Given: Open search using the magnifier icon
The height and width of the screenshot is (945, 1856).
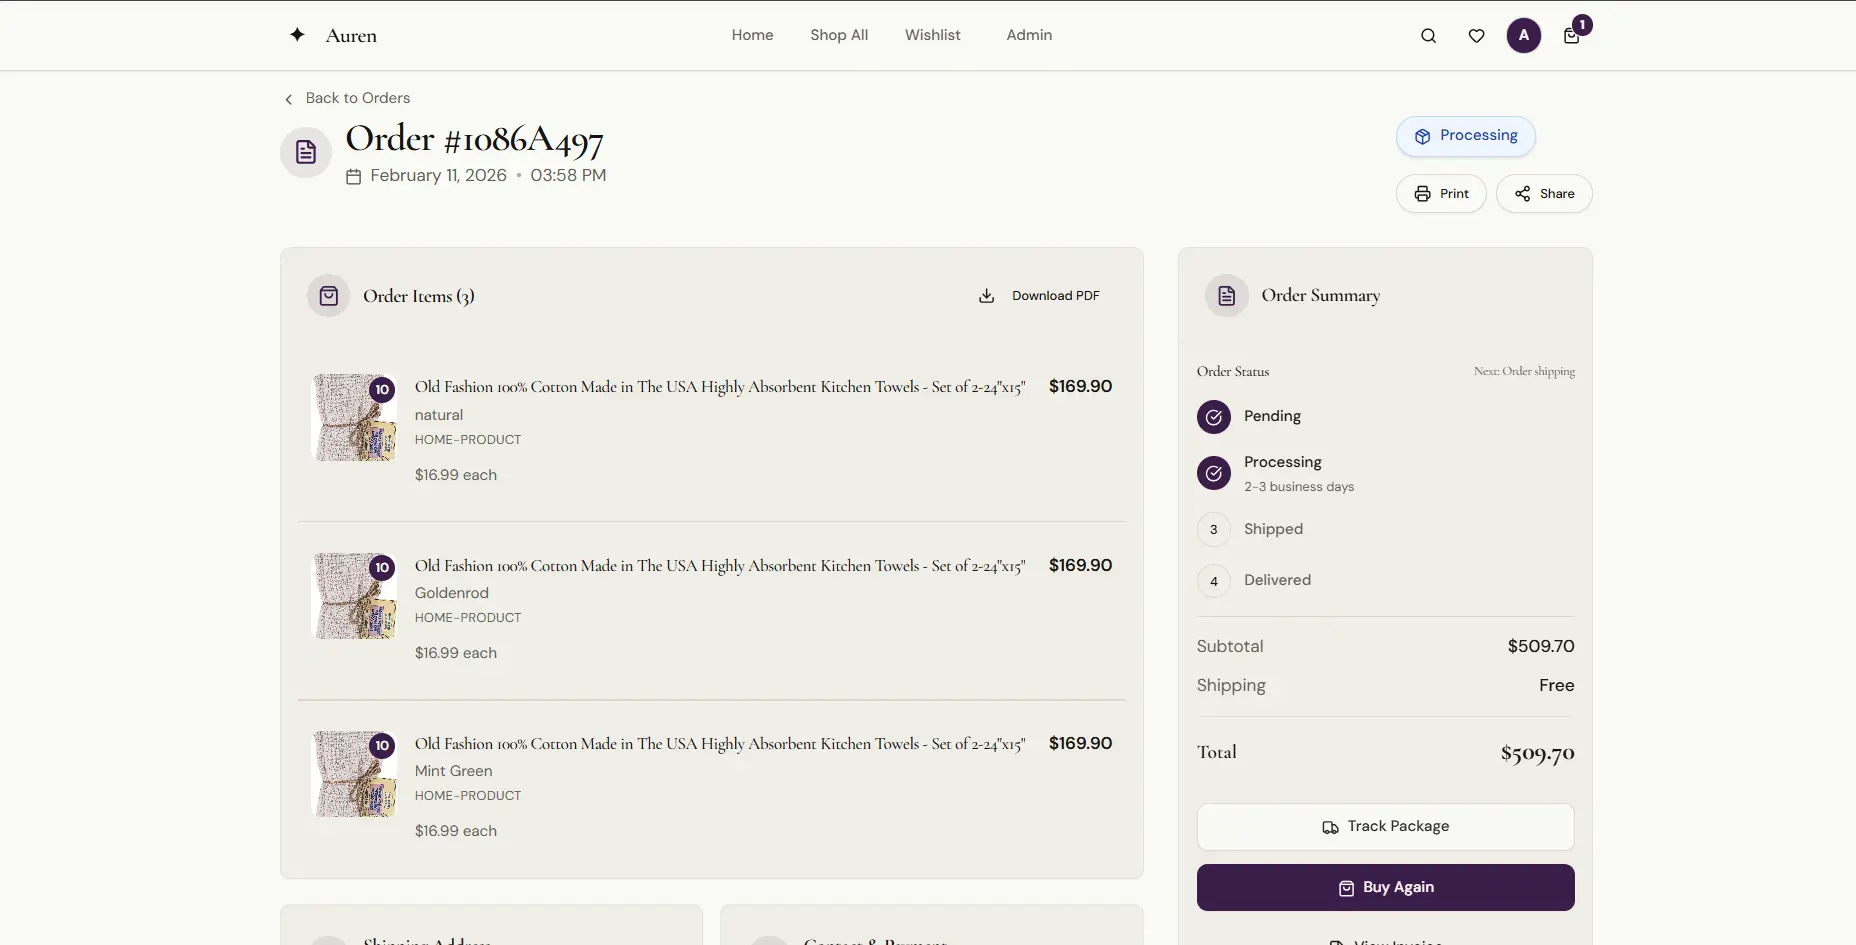Looking at the screenshot, I should click(x=1429, y=35).
